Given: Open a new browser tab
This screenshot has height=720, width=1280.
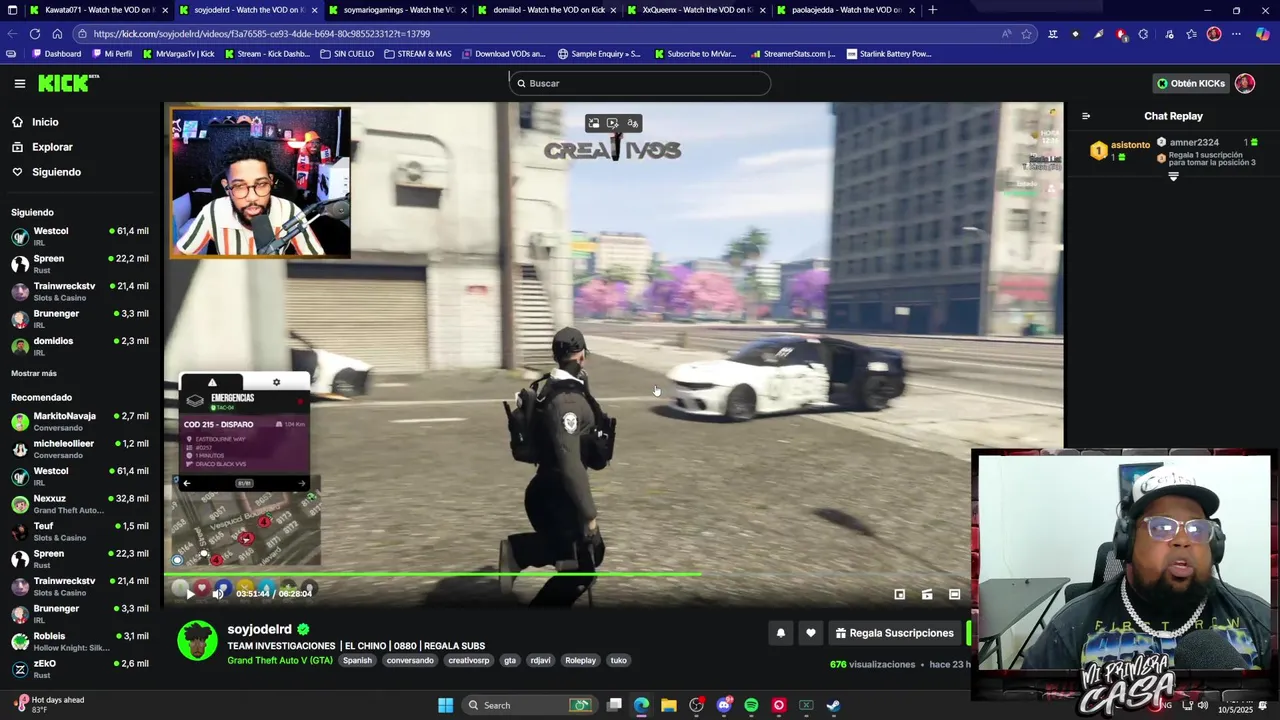Looking at the screenshot, I should click(932, 10).
